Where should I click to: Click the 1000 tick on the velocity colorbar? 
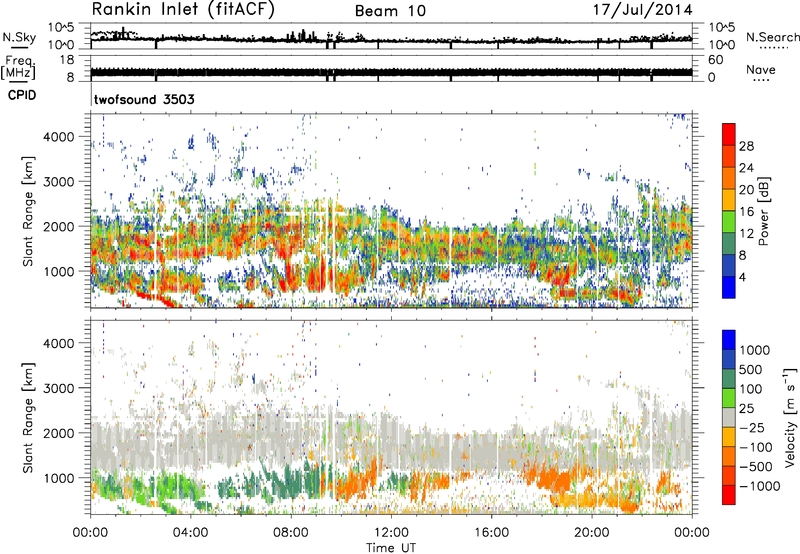pos(754,350)
